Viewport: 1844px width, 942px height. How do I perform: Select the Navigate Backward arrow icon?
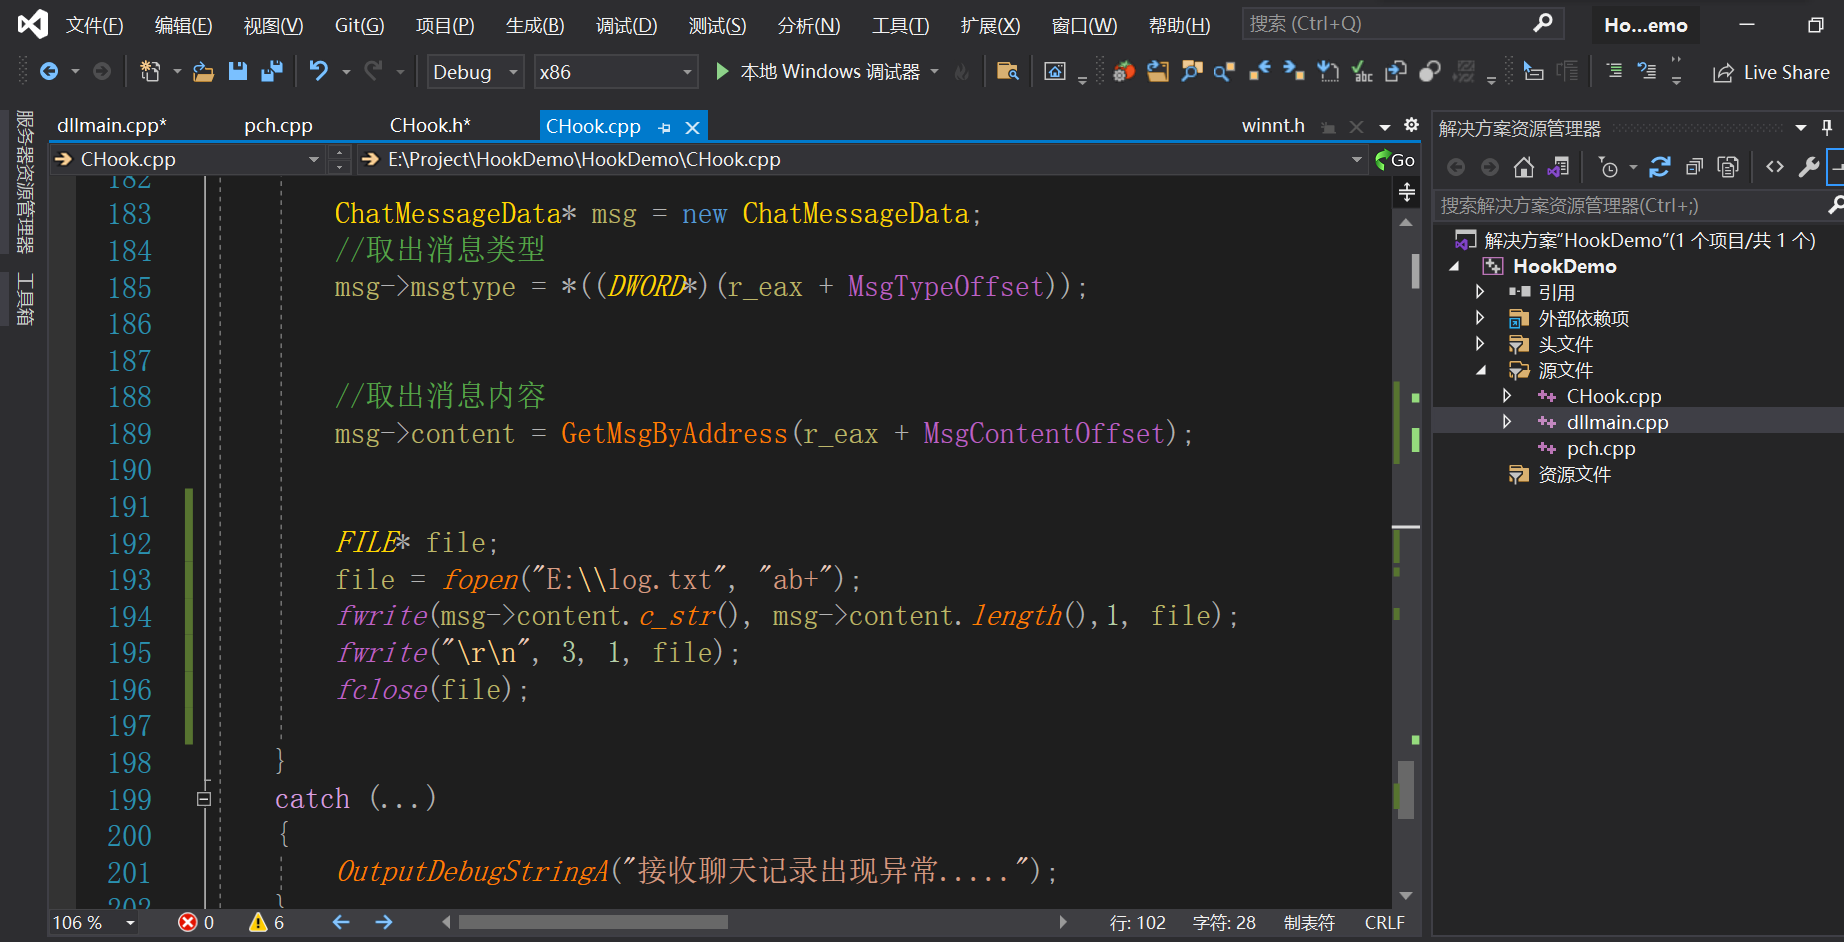point(51,71)
